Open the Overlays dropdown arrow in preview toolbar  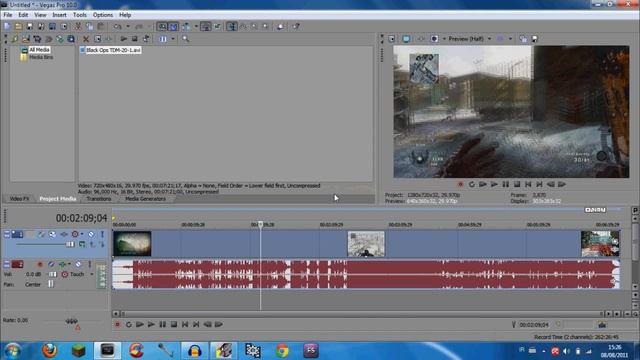[510, 39]
